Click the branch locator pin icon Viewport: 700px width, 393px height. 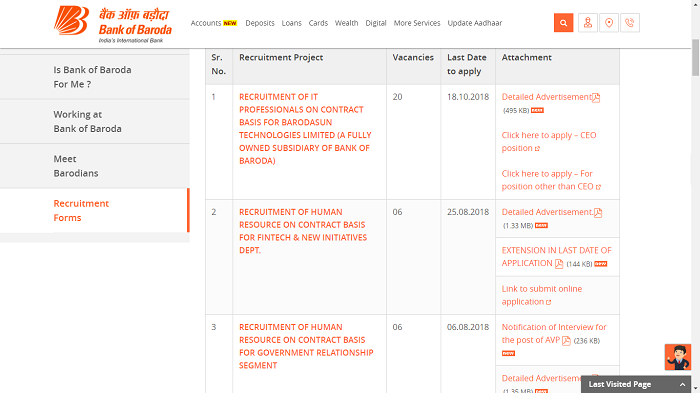609,23
